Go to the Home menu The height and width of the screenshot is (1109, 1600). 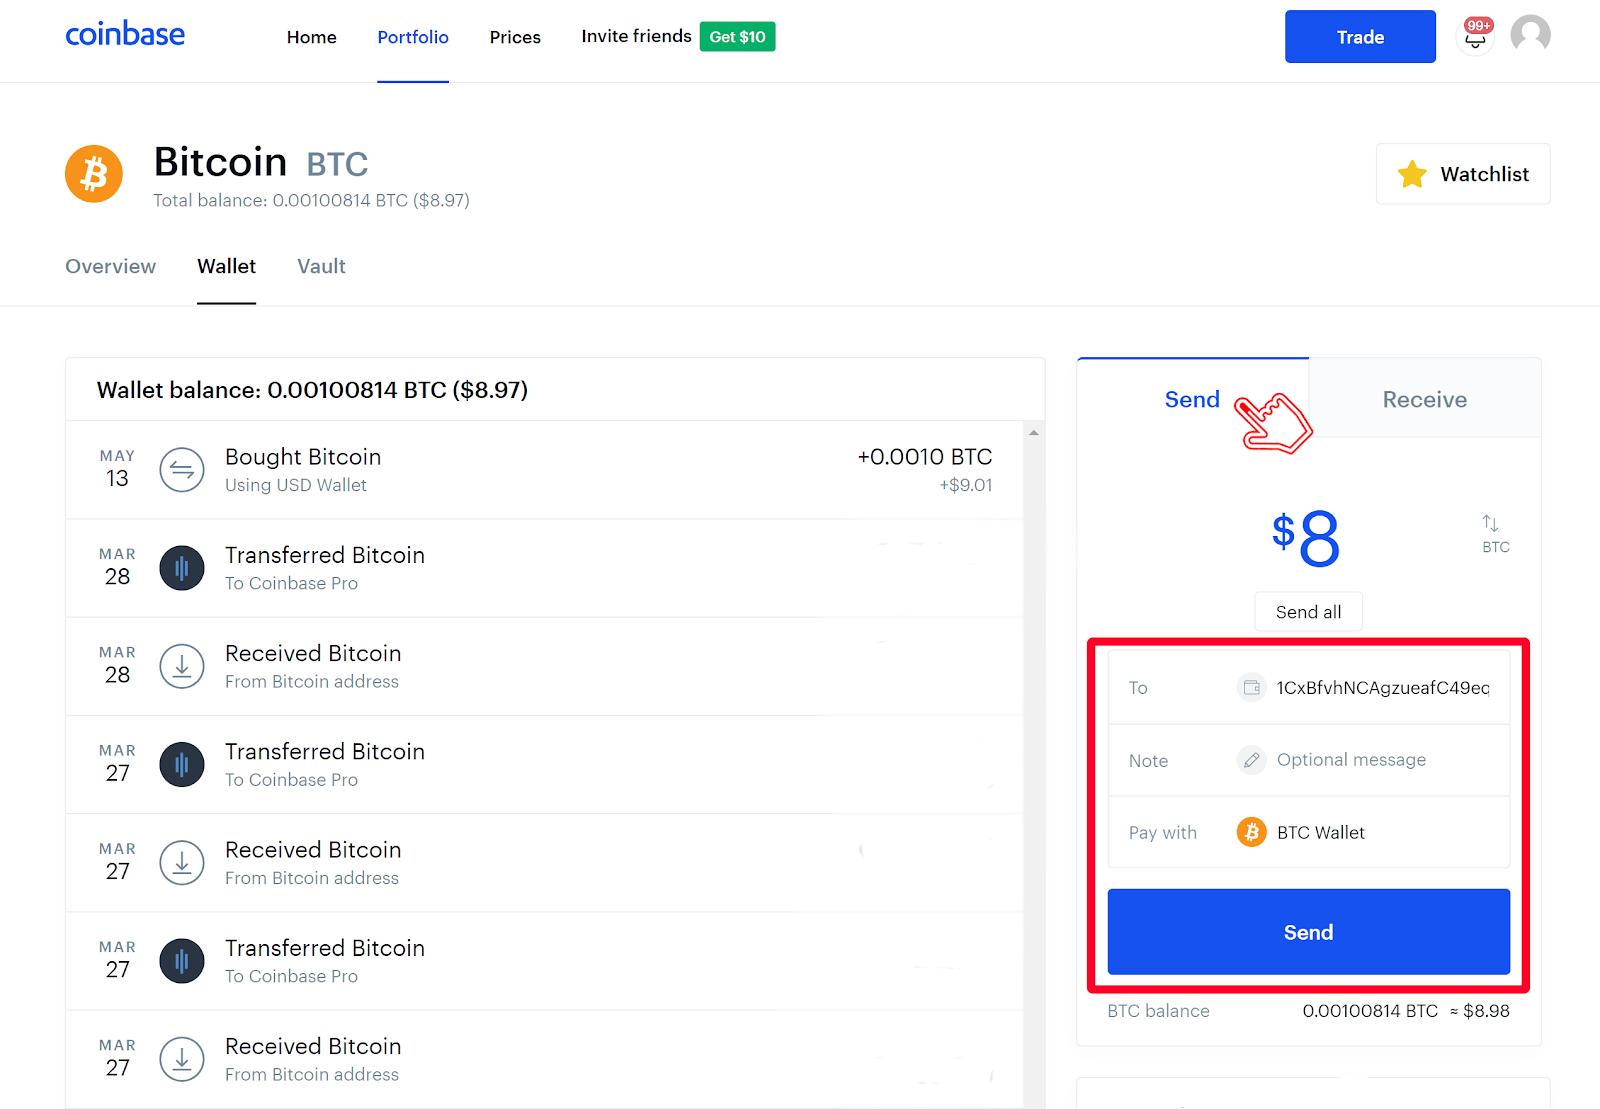[311, 37]
